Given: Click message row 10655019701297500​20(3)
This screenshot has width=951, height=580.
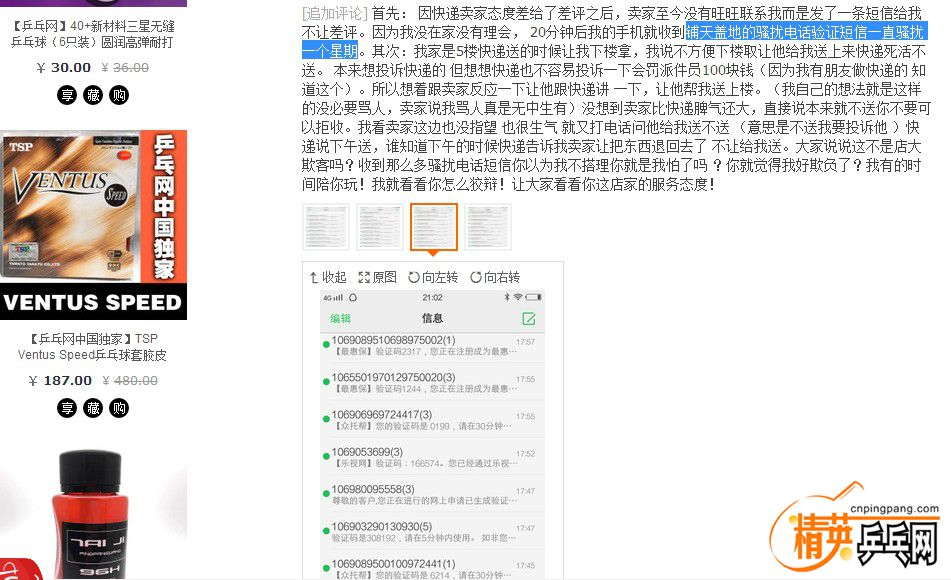Looking at the screenshot, I should [x=432, y=382].
